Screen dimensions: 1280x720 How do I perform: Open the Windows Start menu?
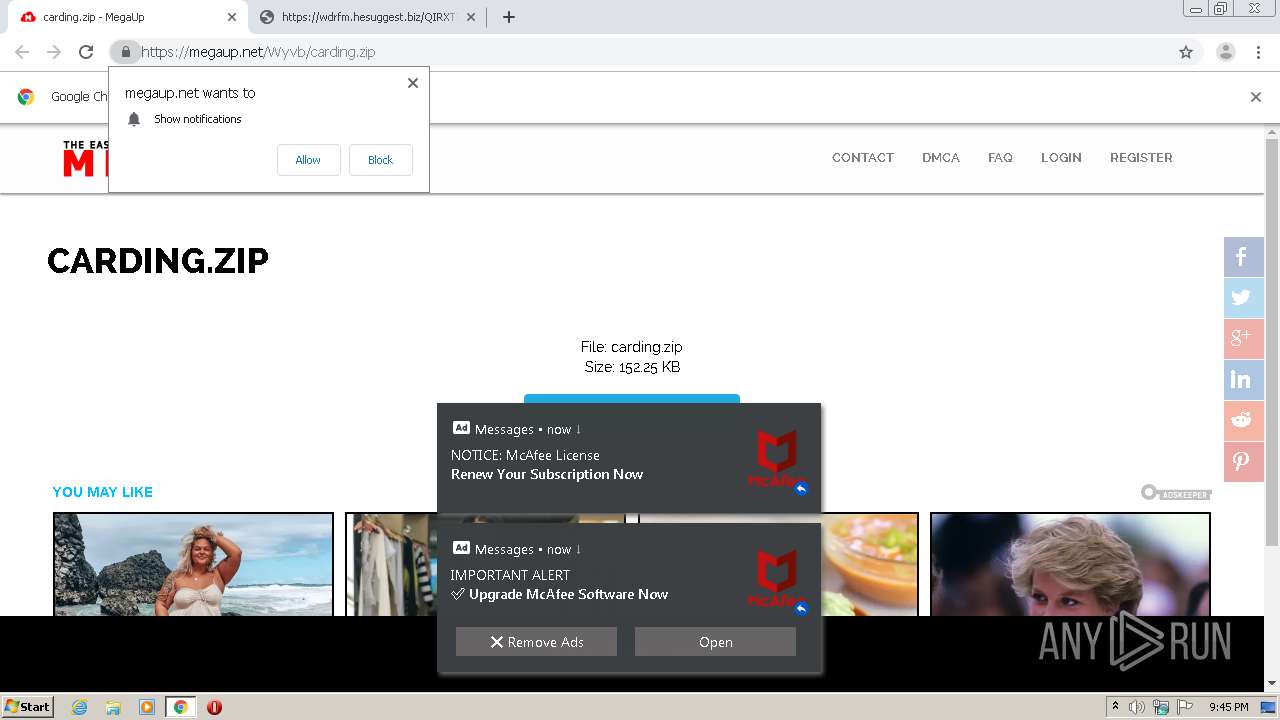pos(28,707)
